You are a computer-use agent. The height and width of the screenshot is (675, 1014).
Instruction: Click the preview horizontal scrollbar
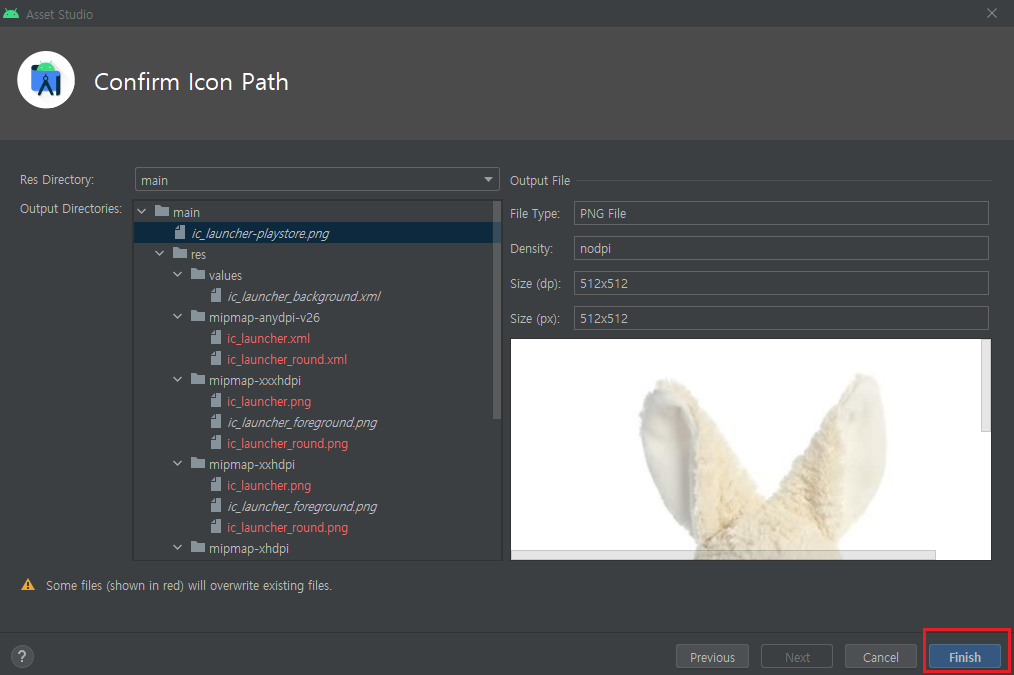pos(723,555)
